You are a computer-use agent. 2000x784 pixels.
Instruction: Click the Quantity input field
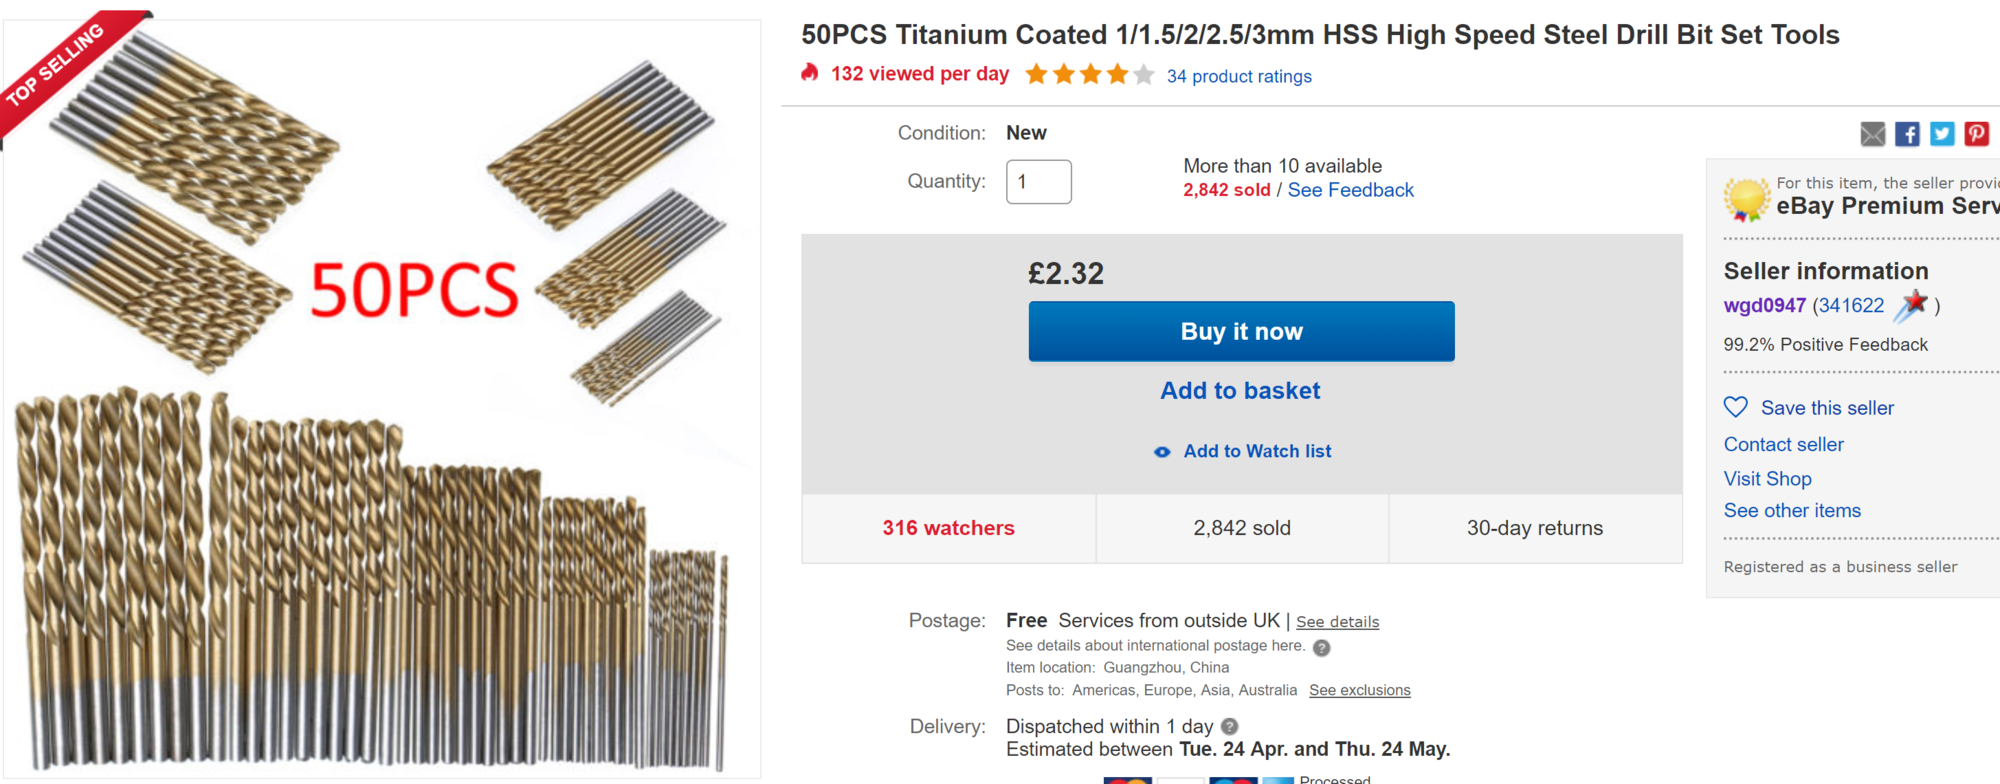coord(1038,182)
